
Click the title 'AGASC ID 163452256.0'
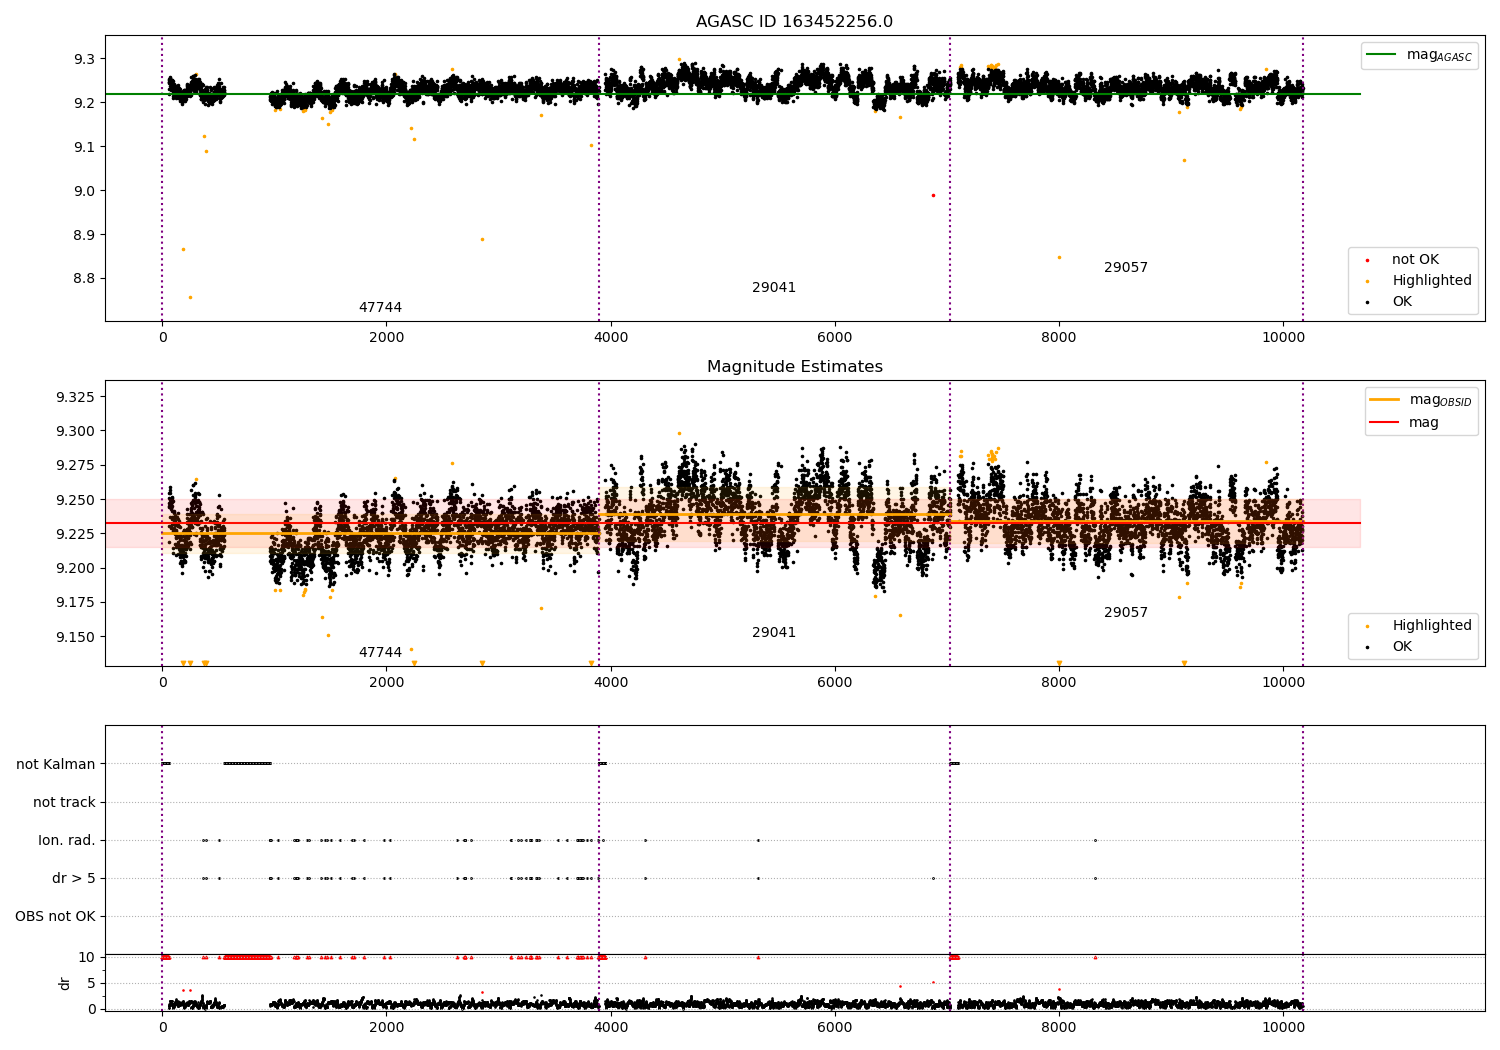tap(794, 22)
